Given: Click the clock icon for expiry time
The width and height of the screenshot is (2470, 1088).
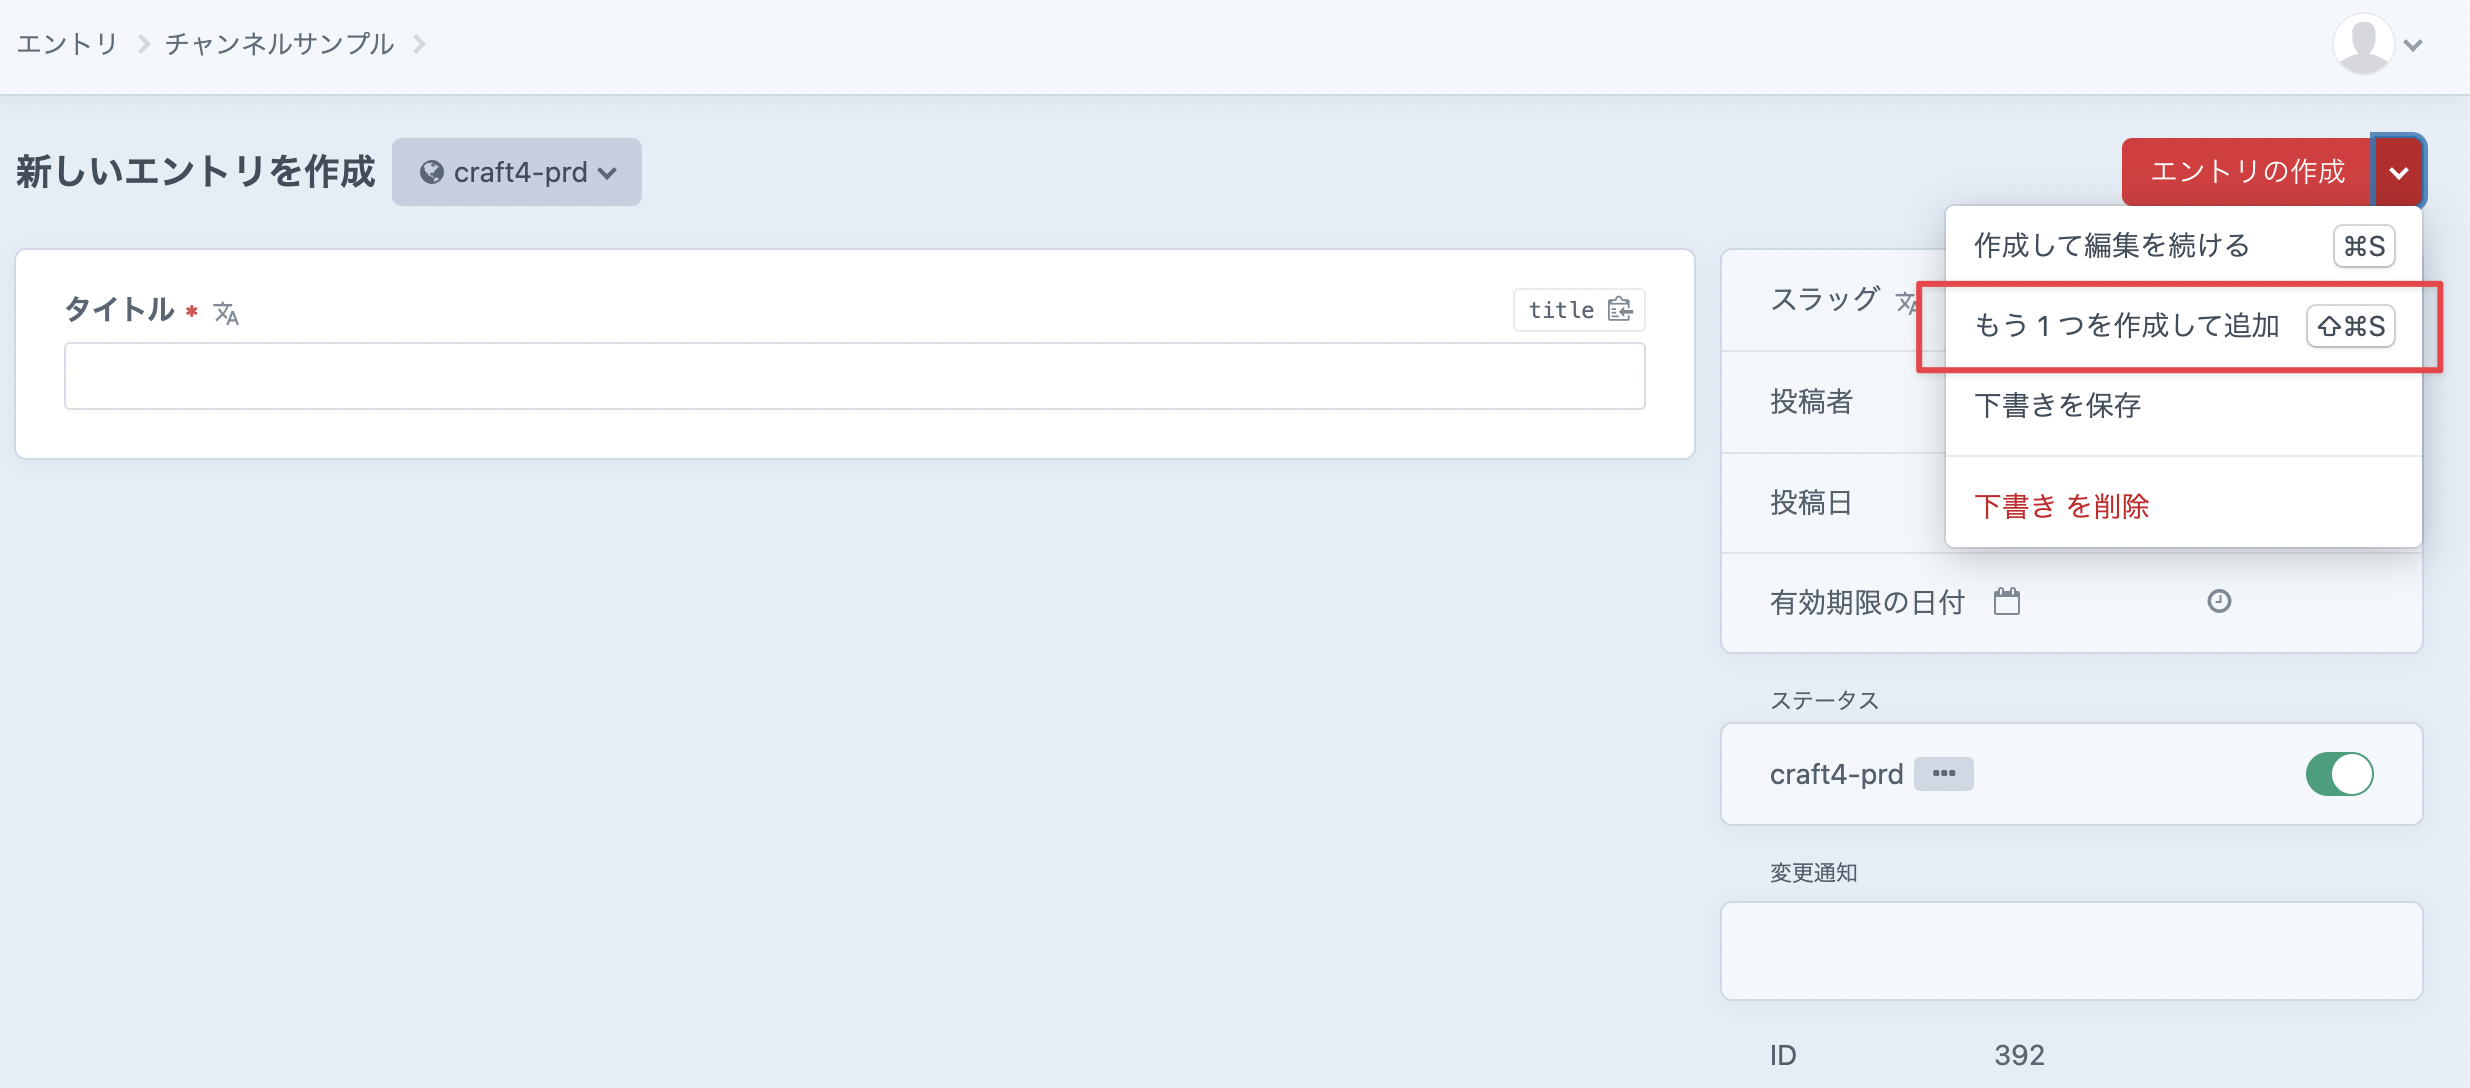Looking at the screenshot, I should (2219, 601).
